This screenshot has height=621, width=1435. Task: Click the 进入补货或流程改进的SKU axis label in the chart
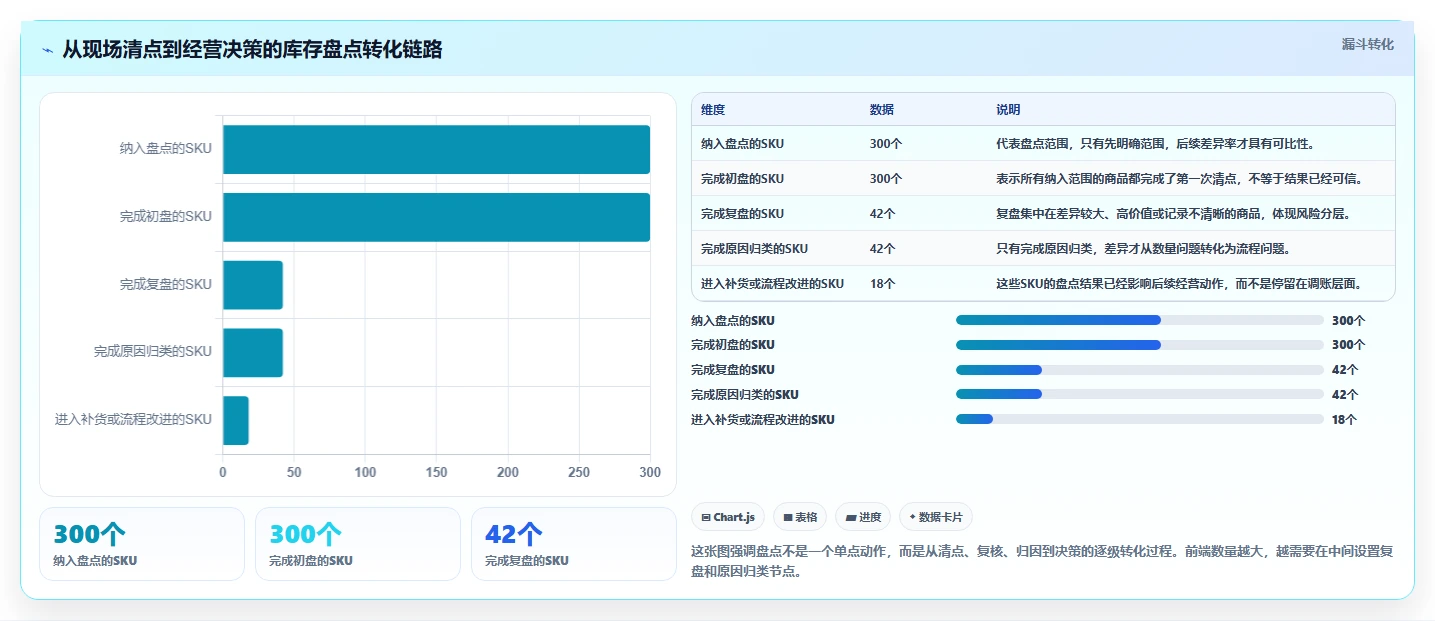tap(133, 420)
